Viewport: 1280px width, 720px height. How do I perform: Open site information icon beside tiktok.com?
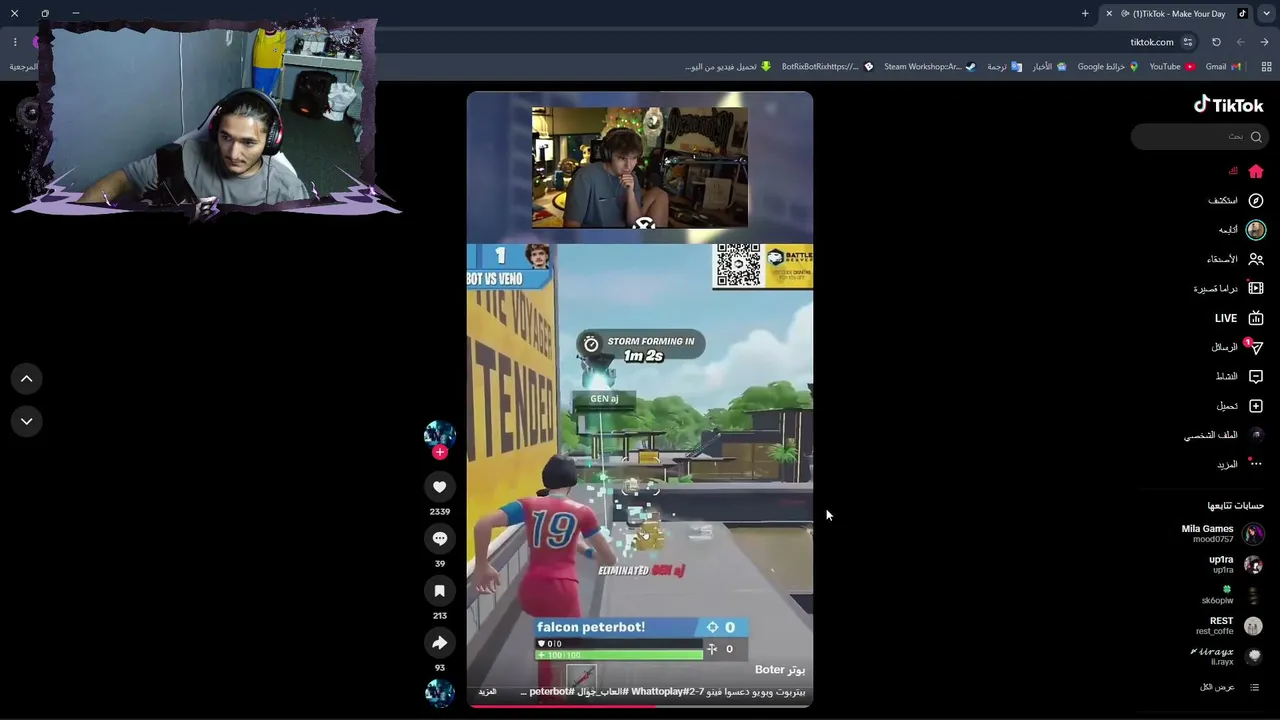pyautogui.click(x=1188, y=42)
